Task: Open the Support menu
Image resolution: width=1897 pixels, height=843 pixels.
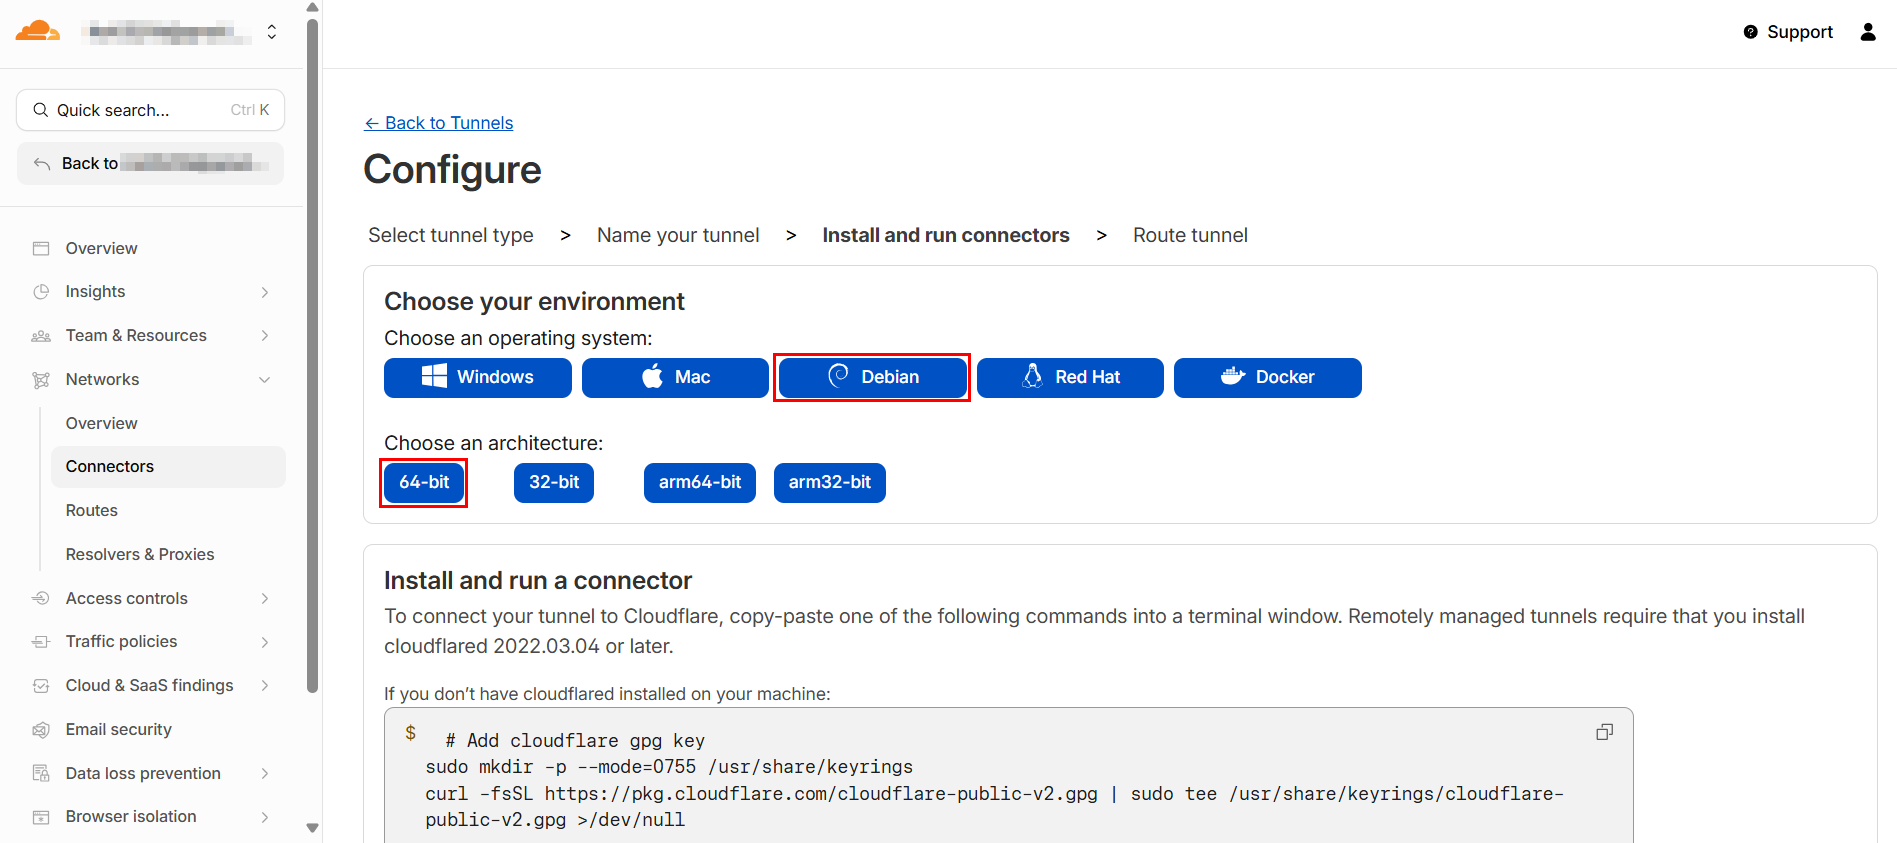Action: pyautogui.click(x=1788, y=32)
